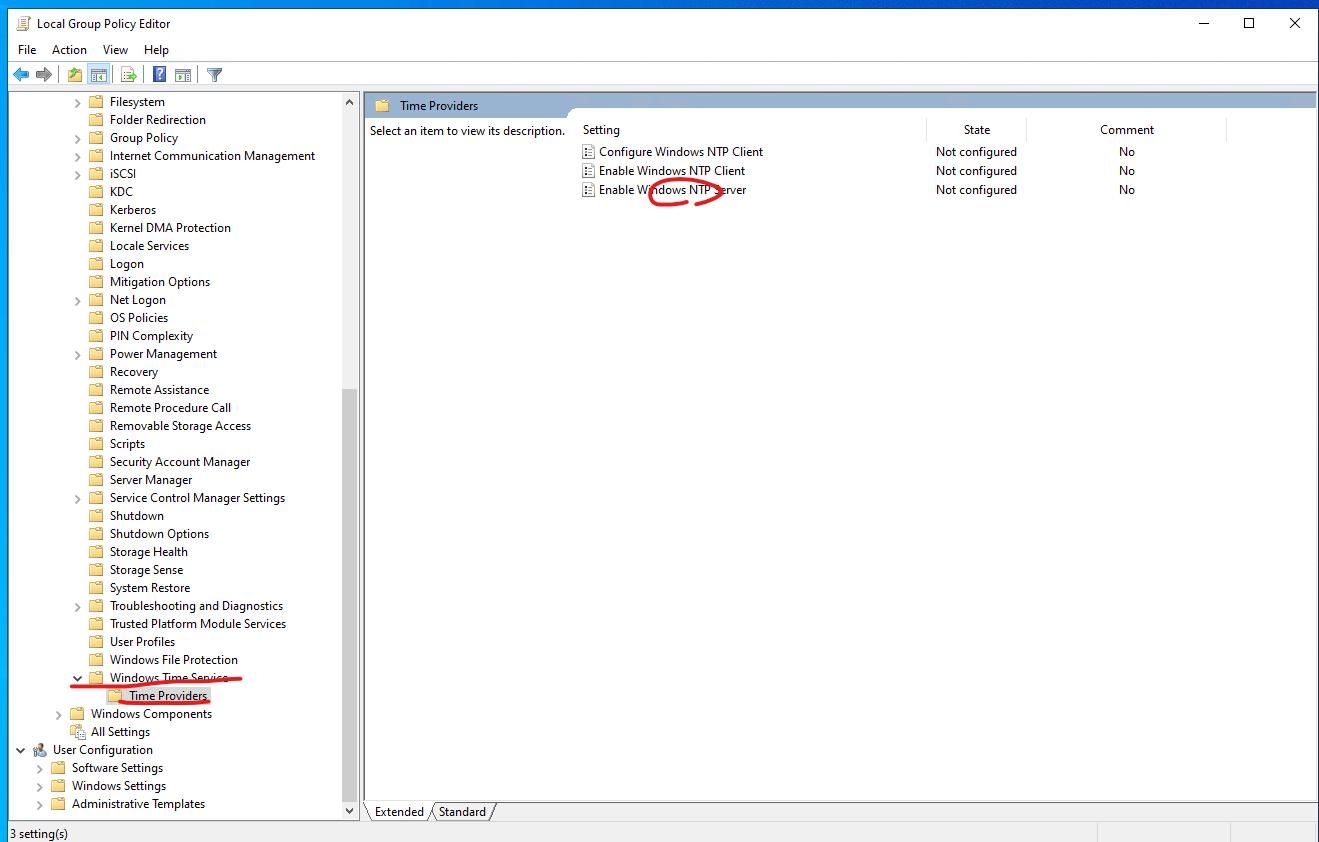Viewport: 1319px width, 842px height.
Task: Click the User Configuration node icon
Action: click(40, 750)
